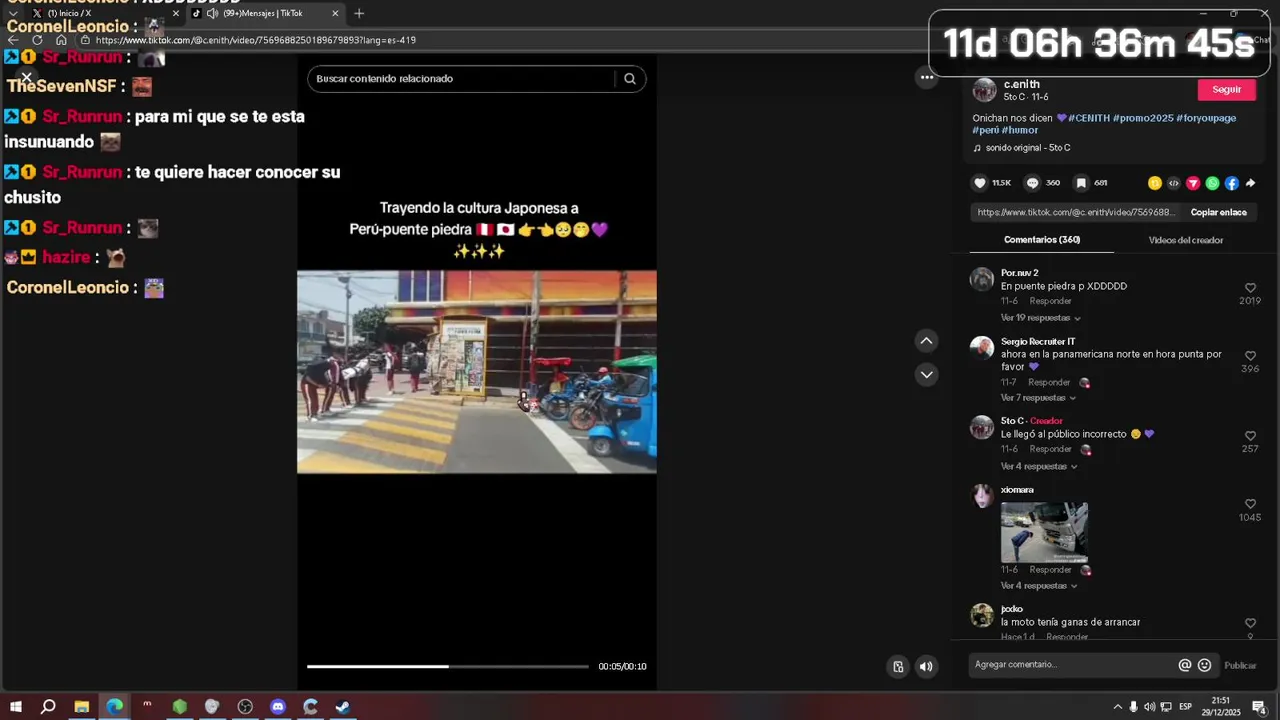This screenshot has height=720, width=1280.
Task: Open more share options arrow
Action: (x=1250, y=183)
